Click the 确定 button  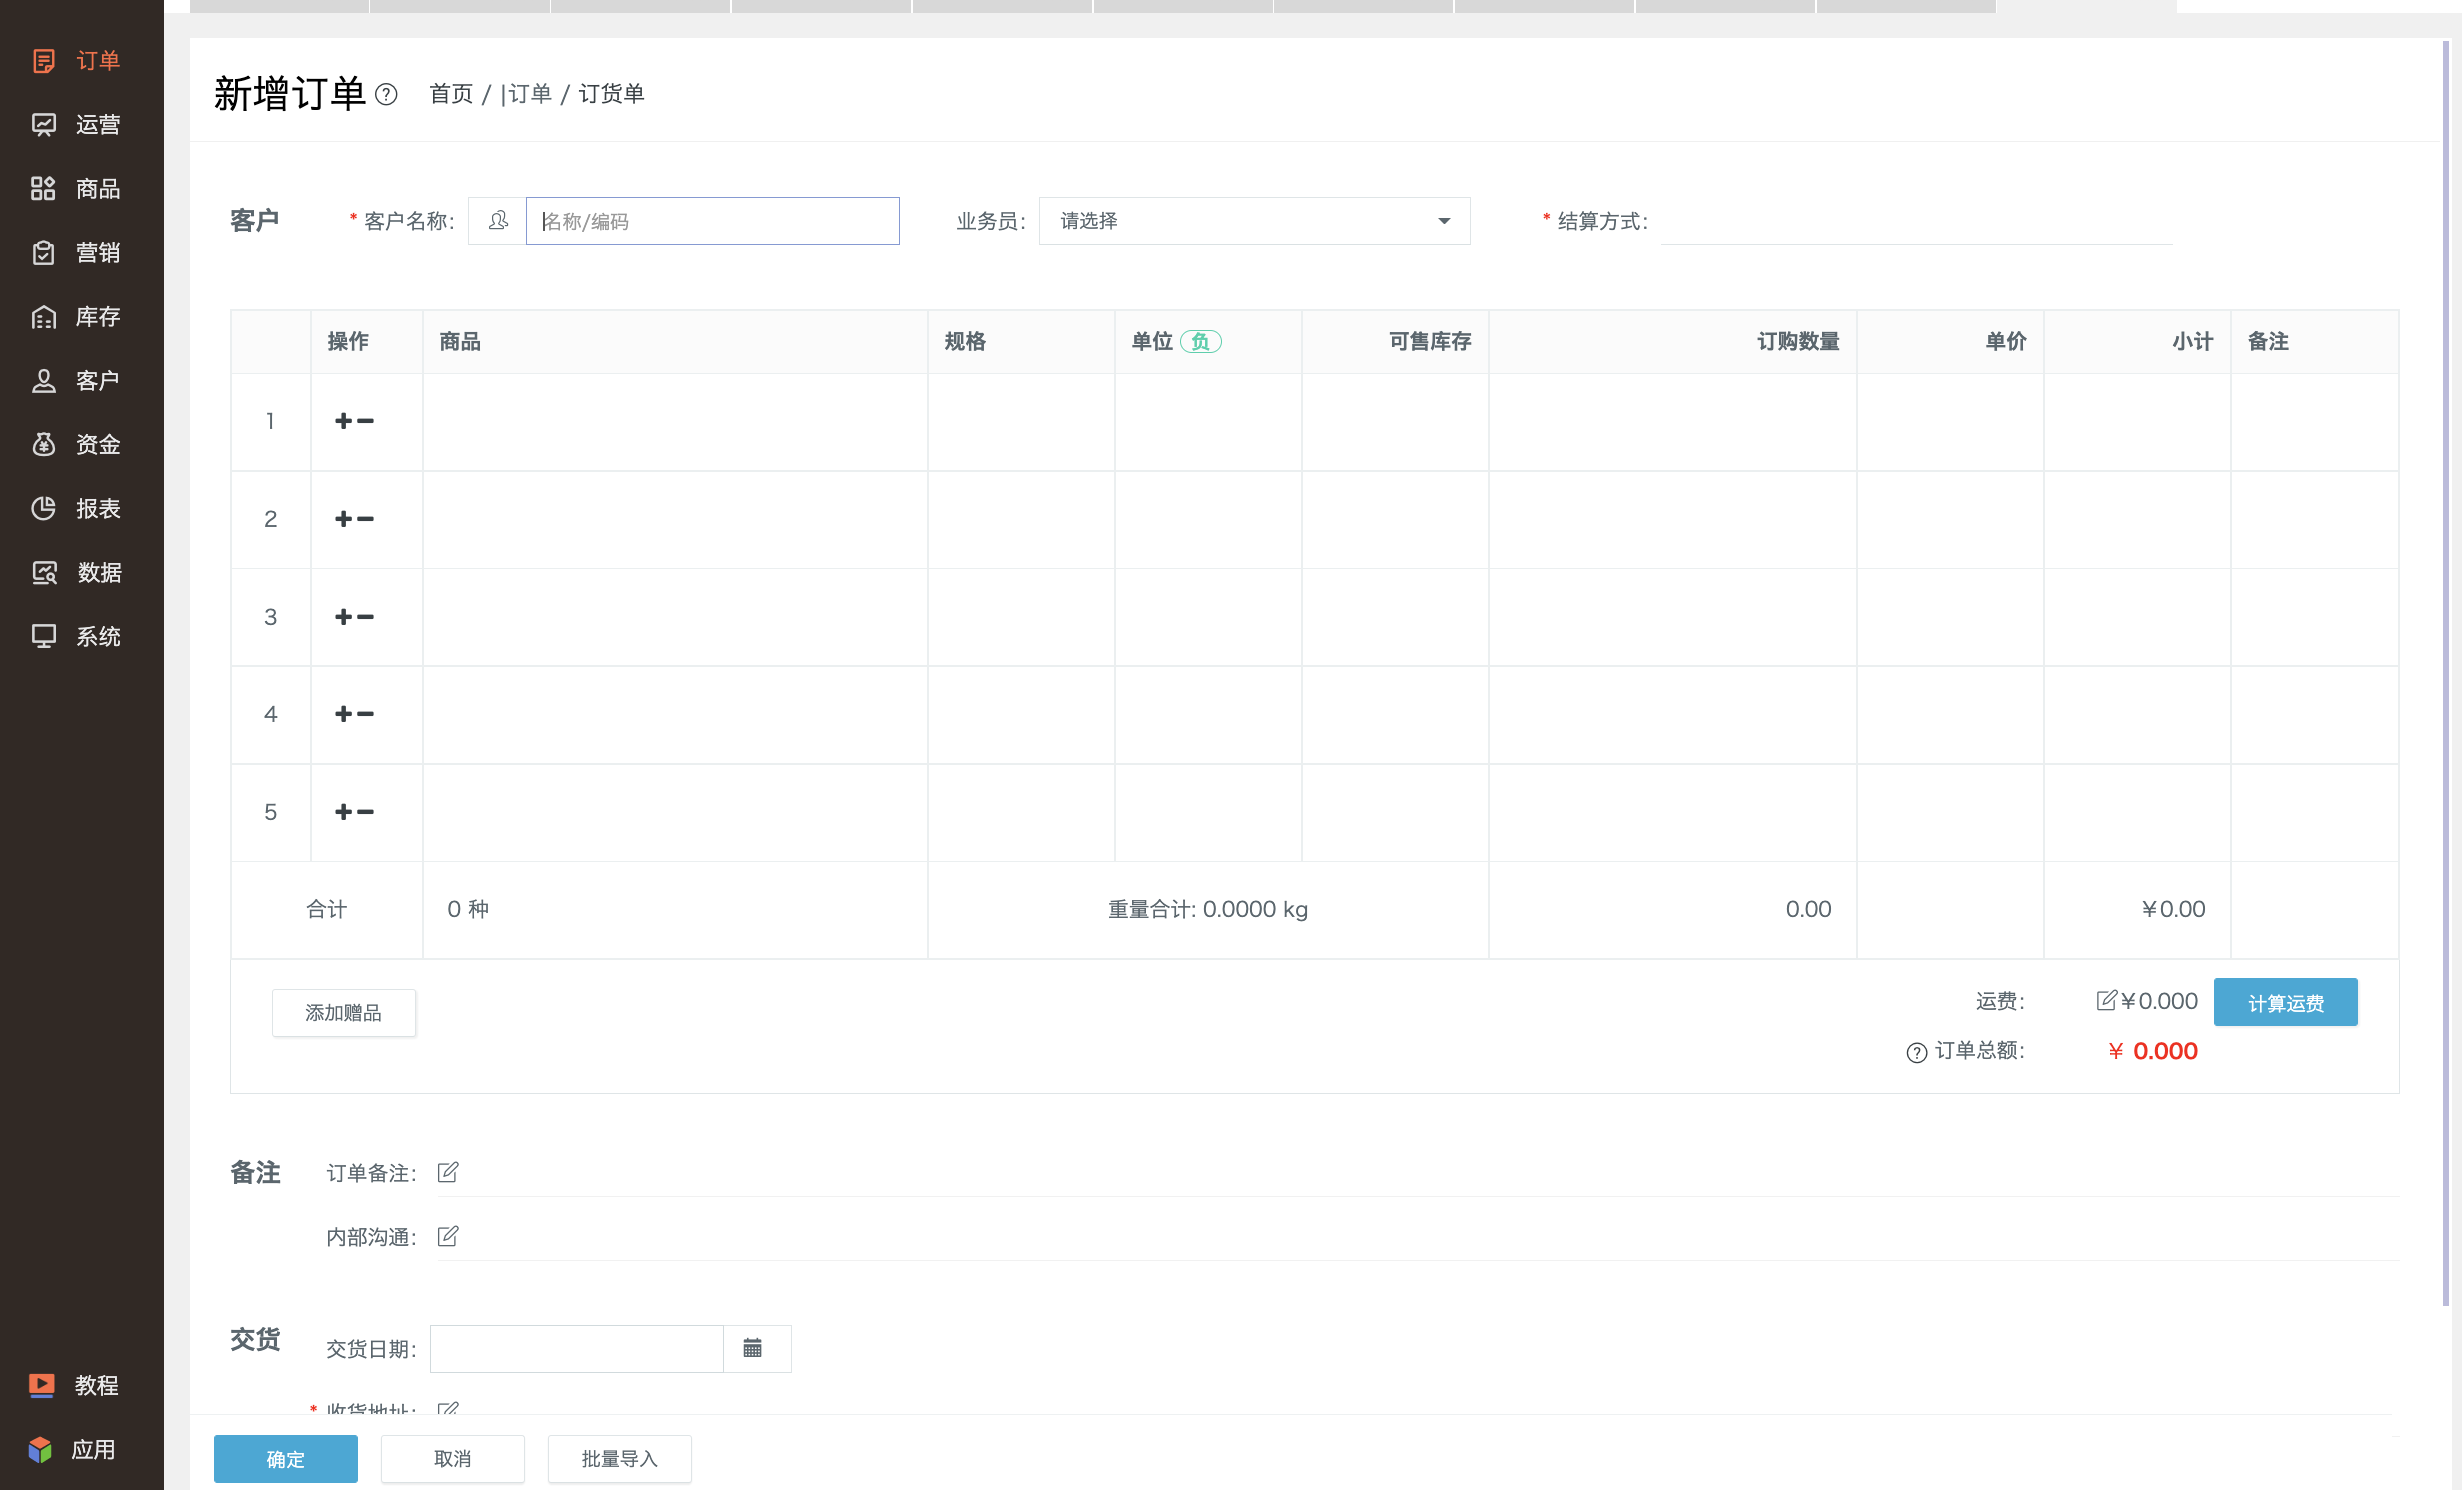tap(286, 1459)
